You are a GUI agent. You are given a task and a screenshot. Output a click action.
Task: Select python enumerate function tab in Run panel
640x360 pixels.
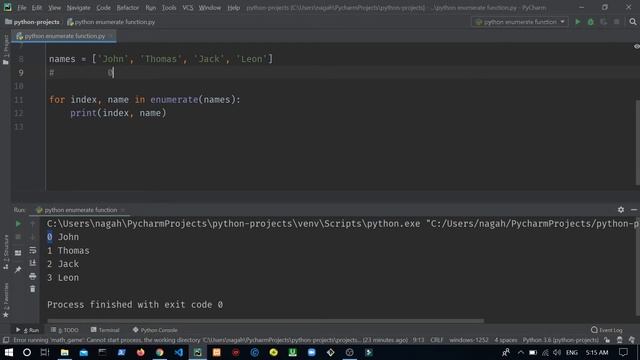tap(80, 210)
